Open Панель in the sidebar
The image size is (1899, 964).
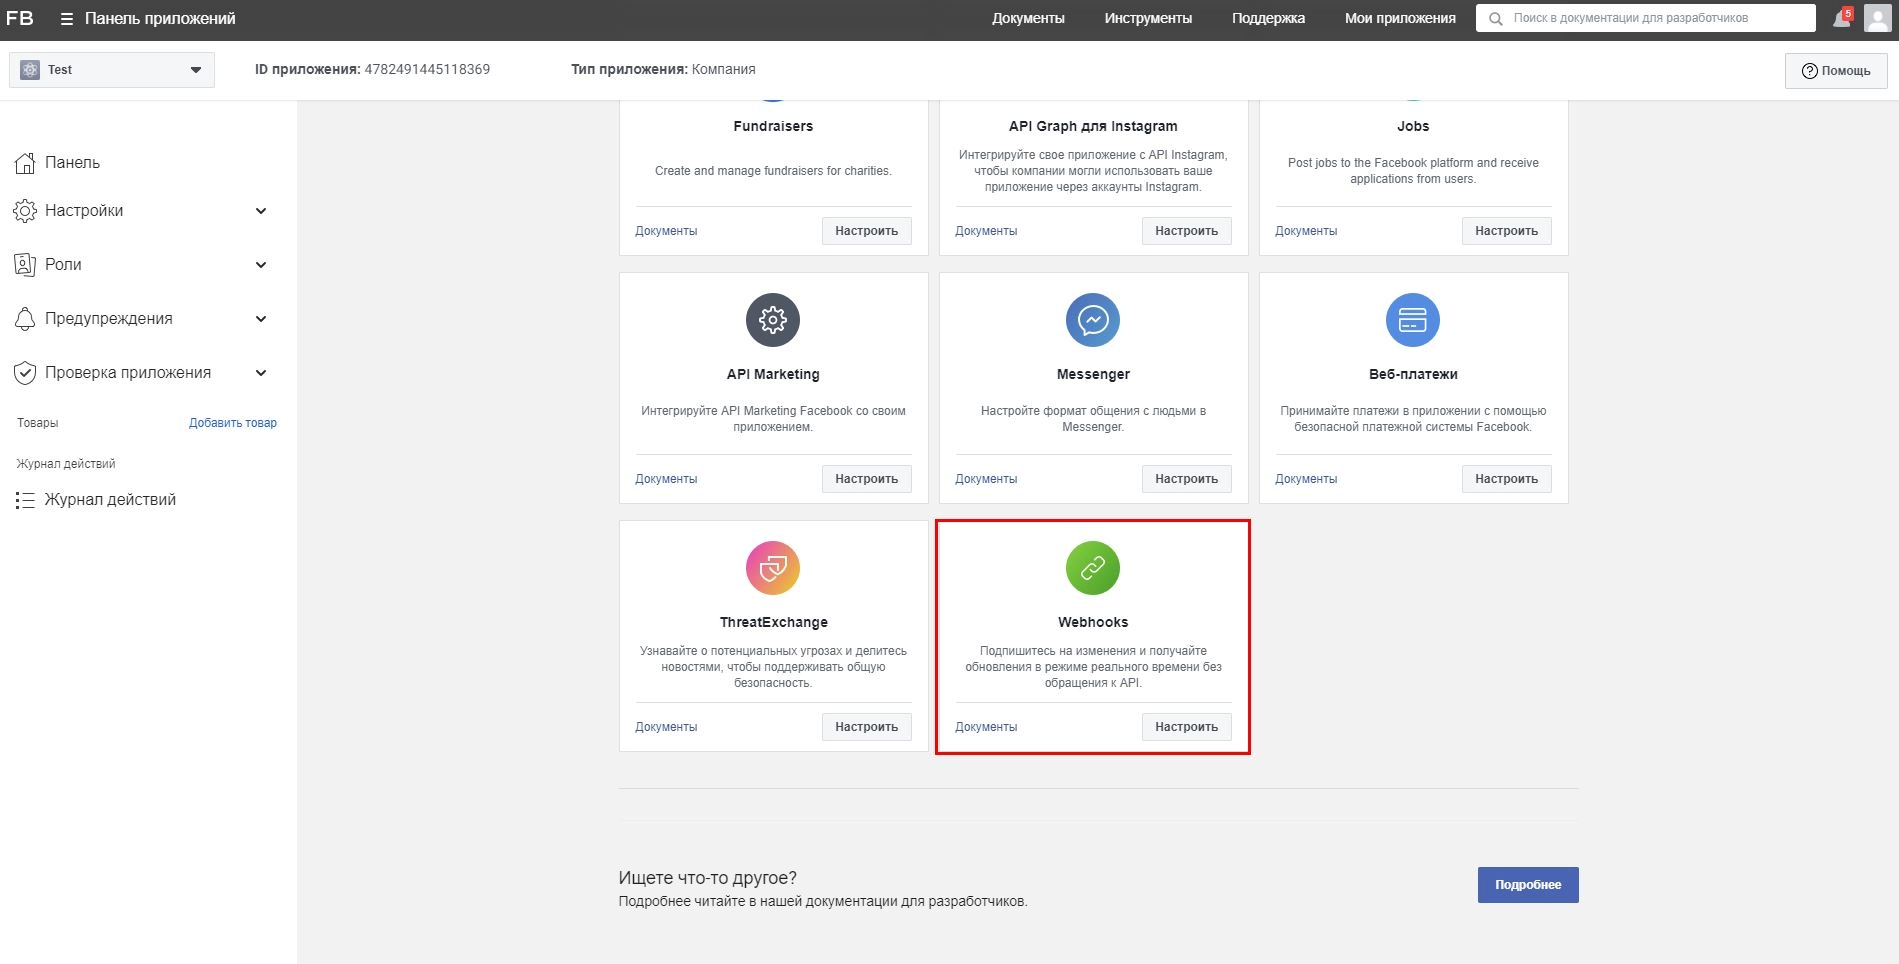click(72, 163)
